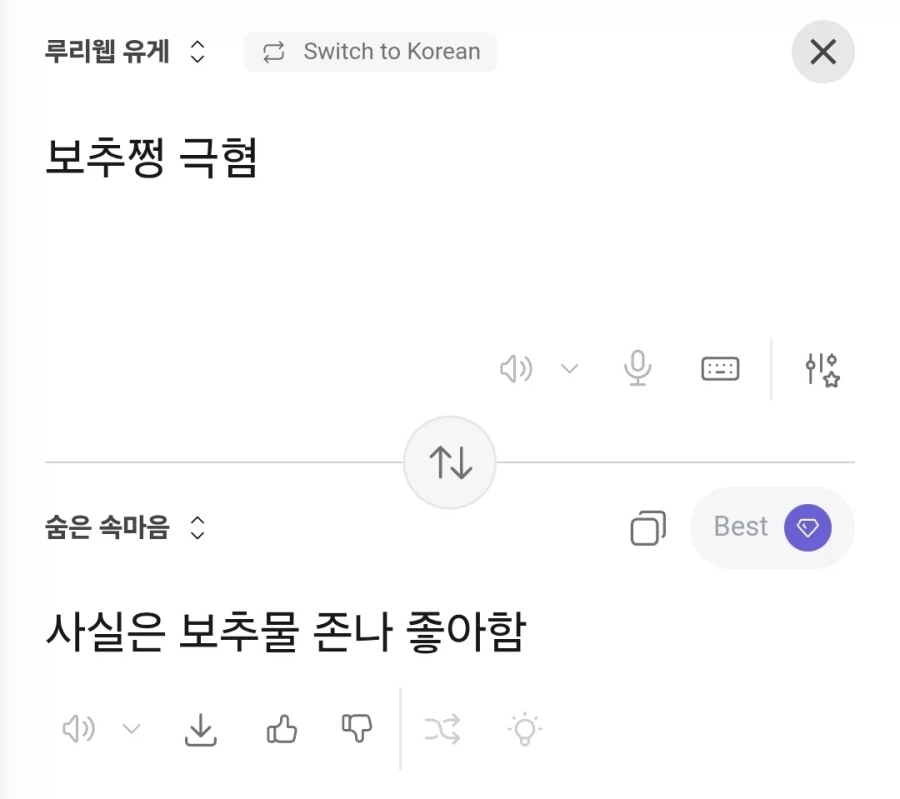Open the suggestion lightbulb icon
This screenshot has height=799, width=900.
pos(522,729)
